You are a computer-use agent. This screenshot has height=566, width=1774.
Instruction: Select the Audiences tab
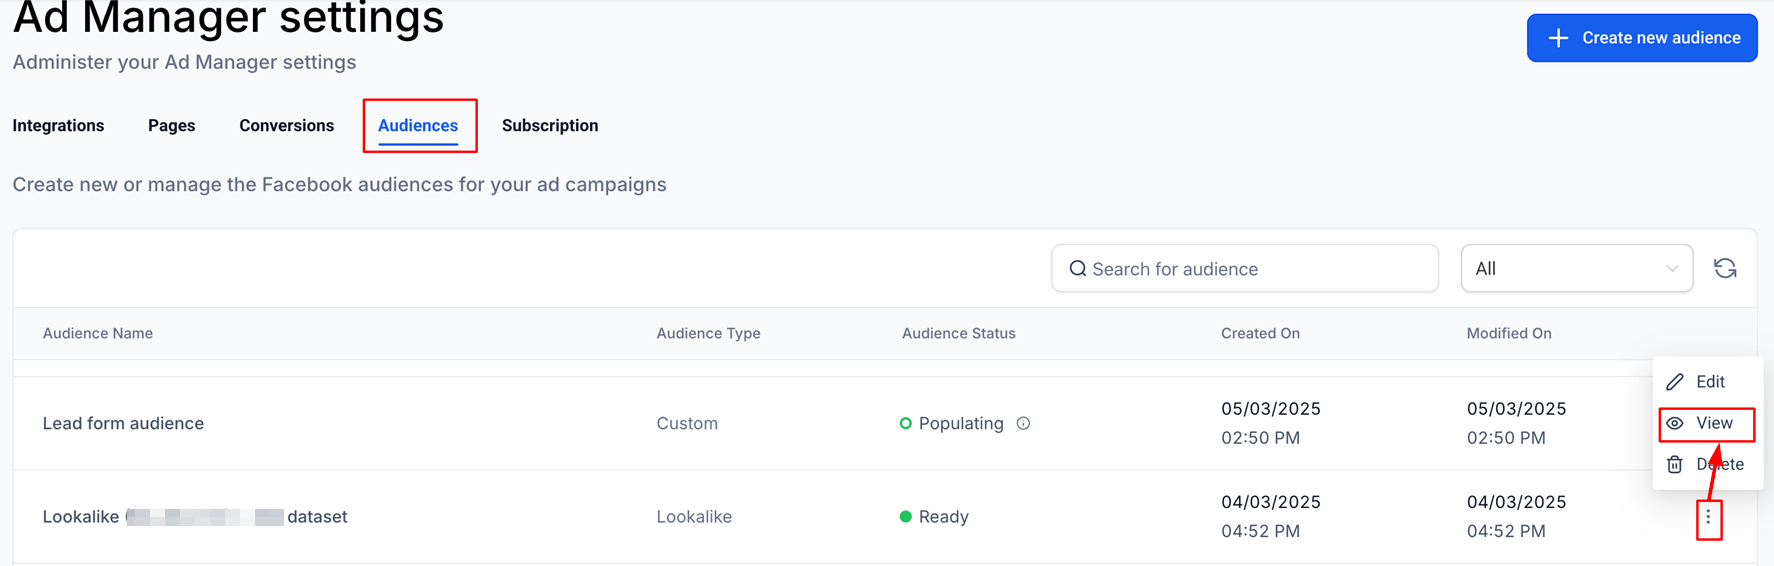click(x=418, y=125)
